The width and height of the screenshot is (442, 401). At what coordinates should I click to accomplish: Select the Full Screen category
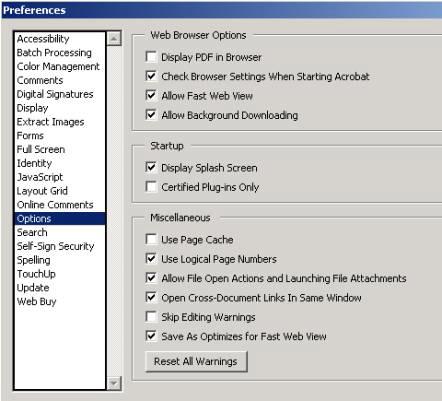click(x=41, y=149)
